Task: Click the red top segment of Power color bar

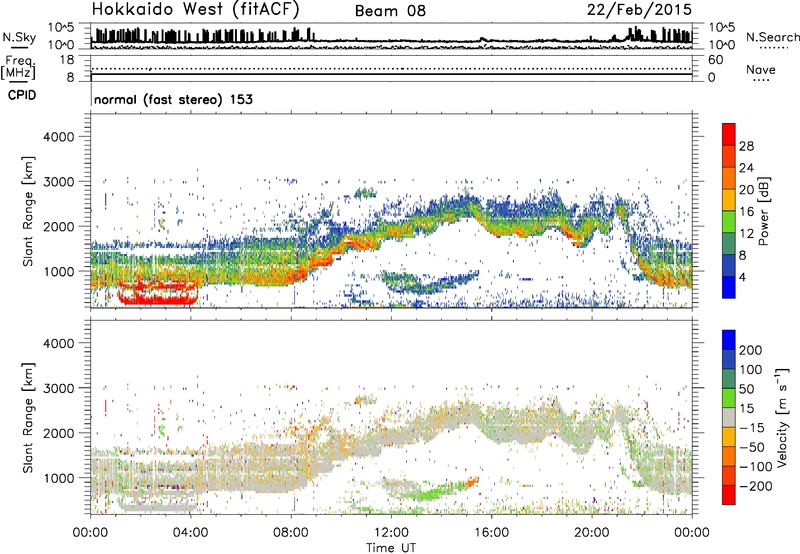Action: point(729,134)
